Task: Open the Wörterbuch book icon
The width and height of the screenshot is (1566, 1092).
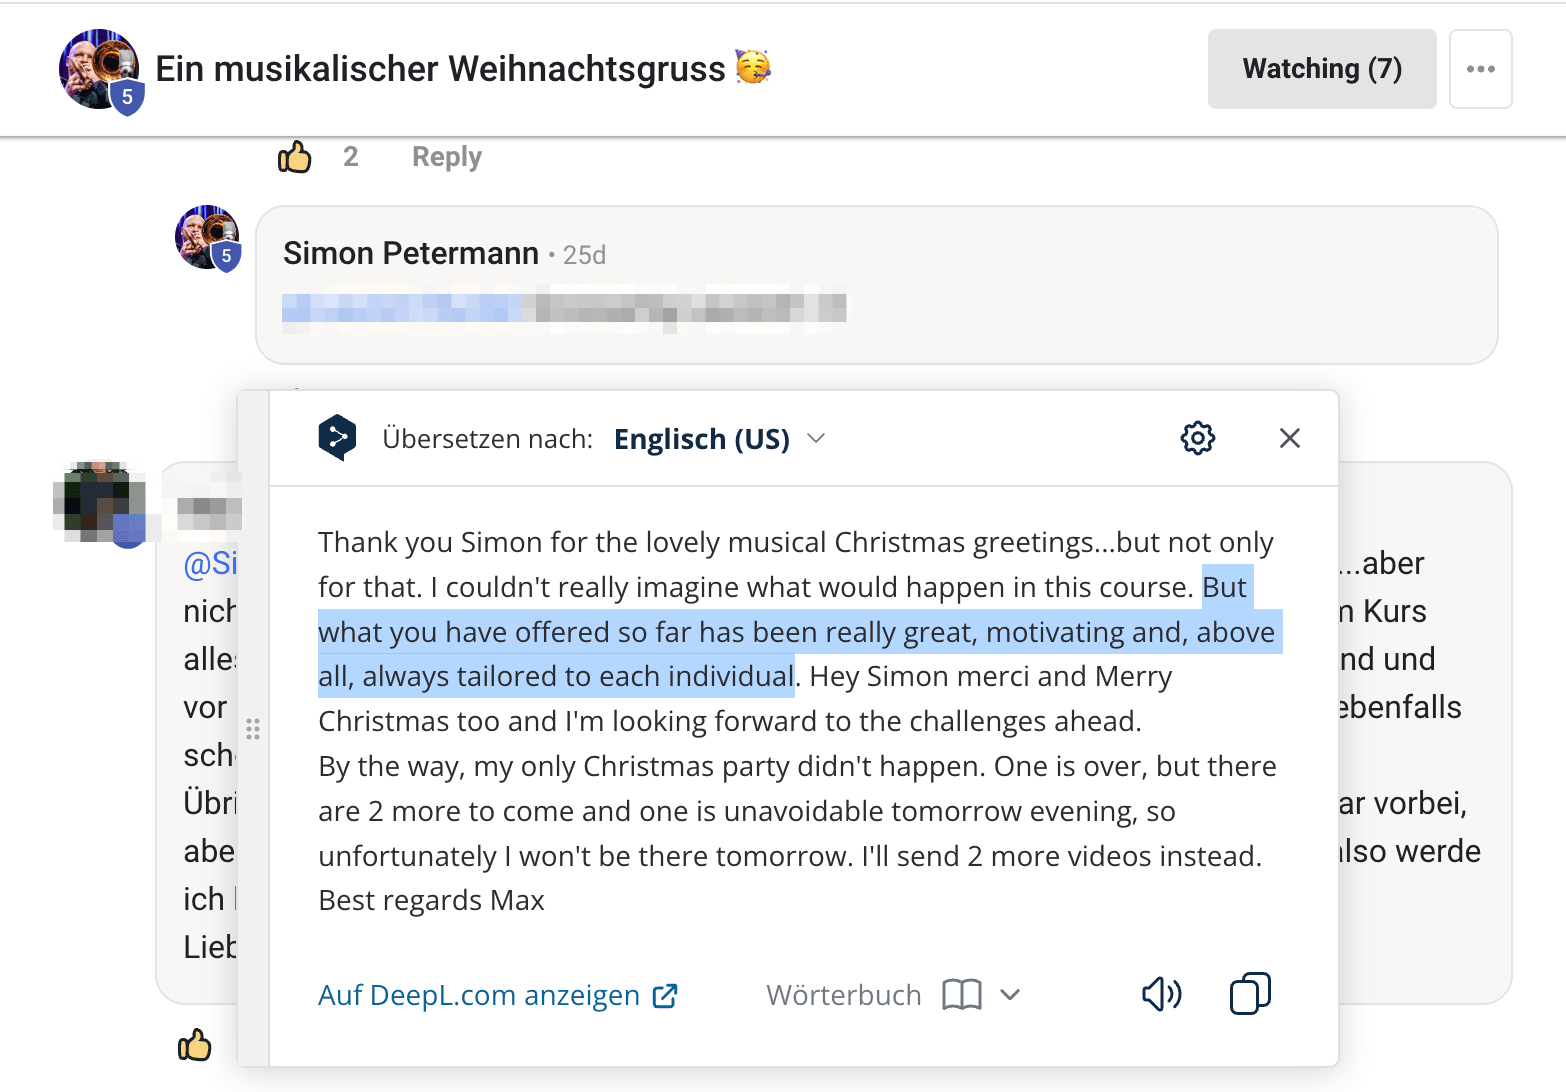Action: 961,995
